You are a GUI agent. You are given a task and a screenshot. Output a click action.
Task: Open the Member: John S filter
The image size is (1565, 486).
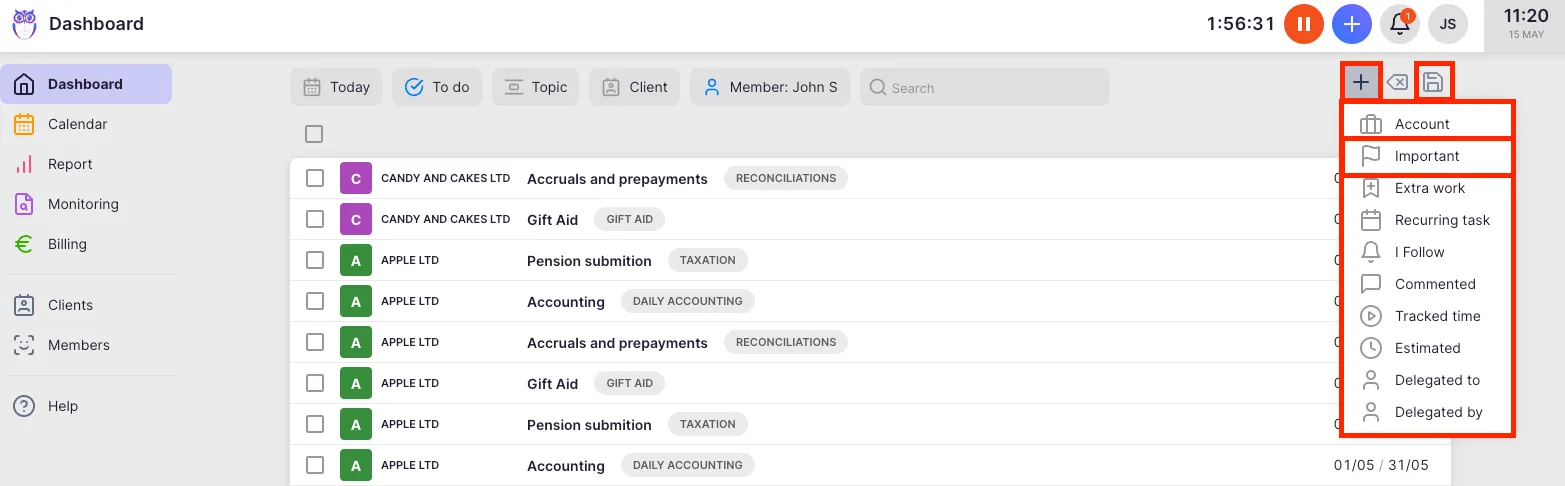770,87
